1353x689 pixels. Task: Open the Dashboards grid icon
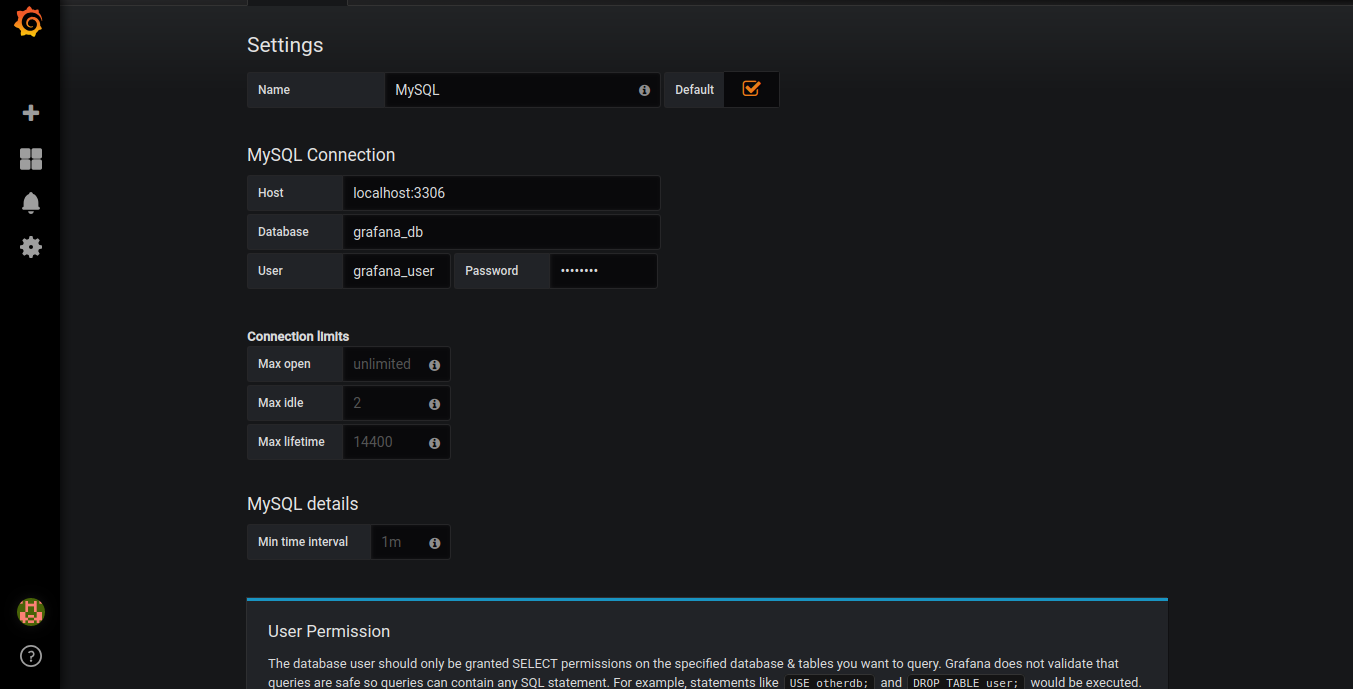click(x=31, y=159)
